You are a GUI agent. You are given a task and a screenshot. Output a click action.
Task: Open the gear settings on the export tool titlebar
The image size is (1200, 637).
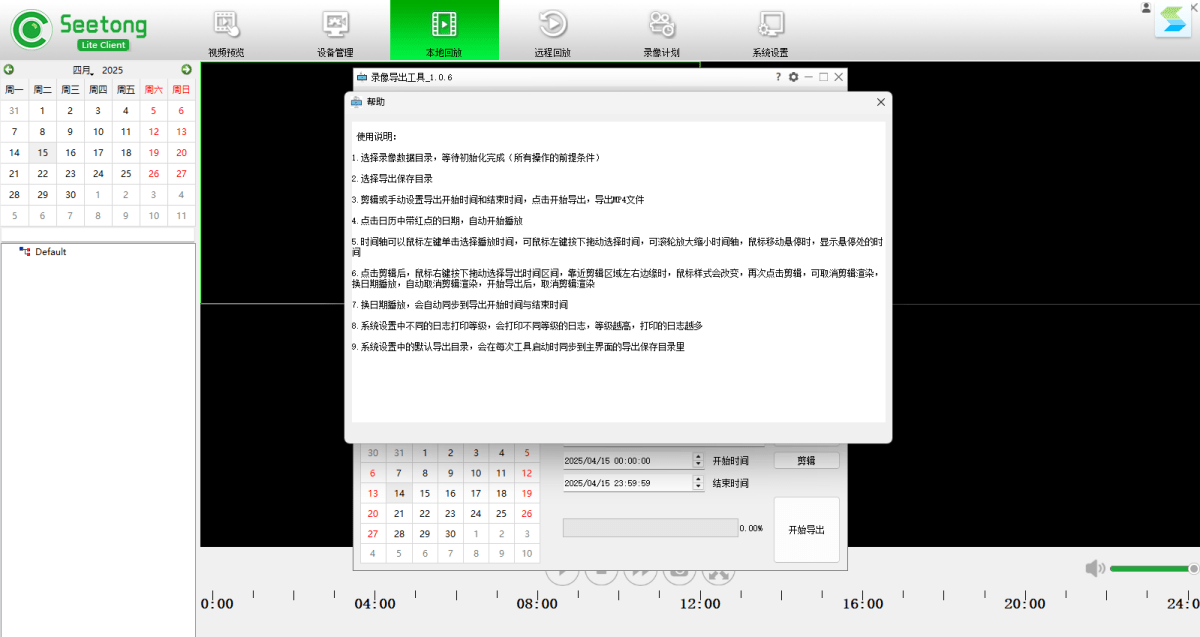coord(793,77)
